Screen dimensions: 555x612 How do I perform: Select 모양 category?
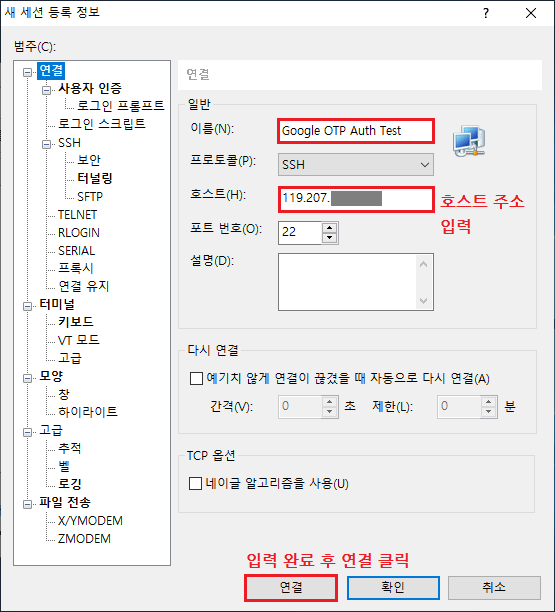(51, 376)
